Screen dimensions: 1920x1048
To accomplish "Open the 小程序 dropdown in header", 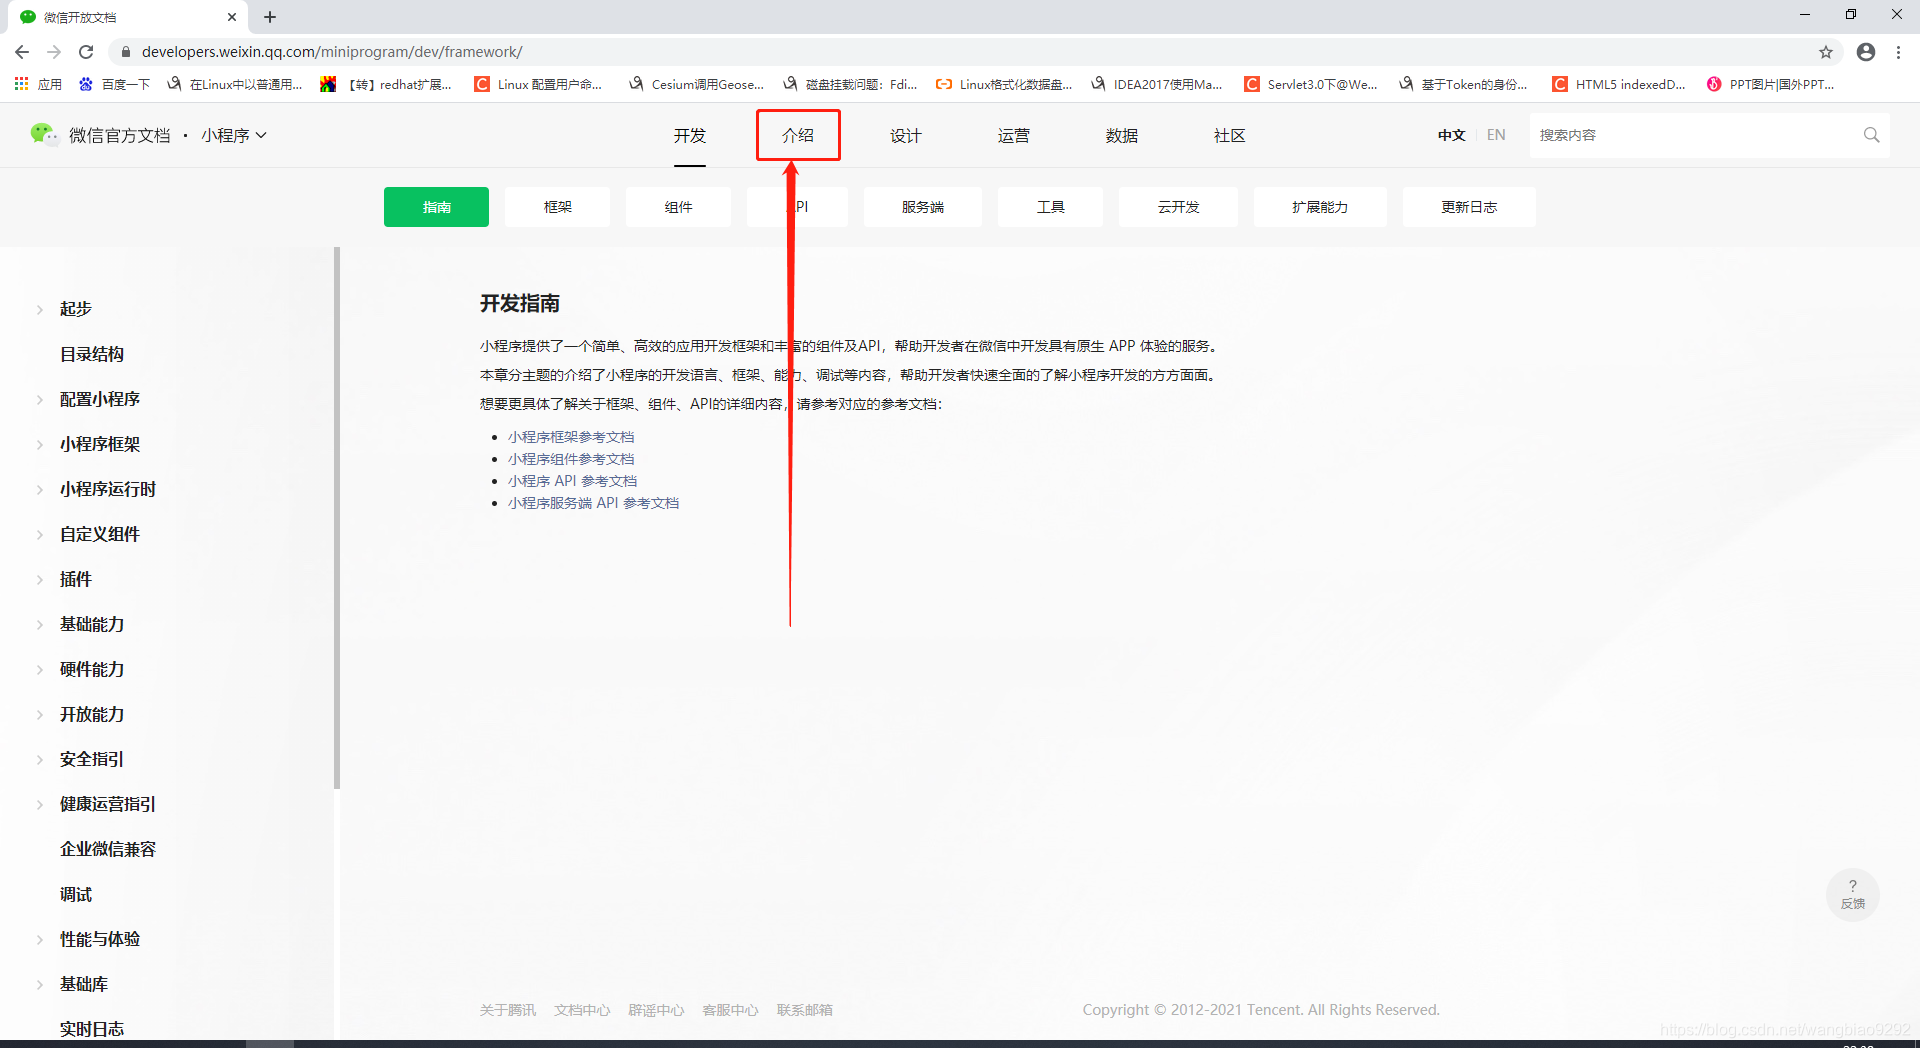I will 233,135.
